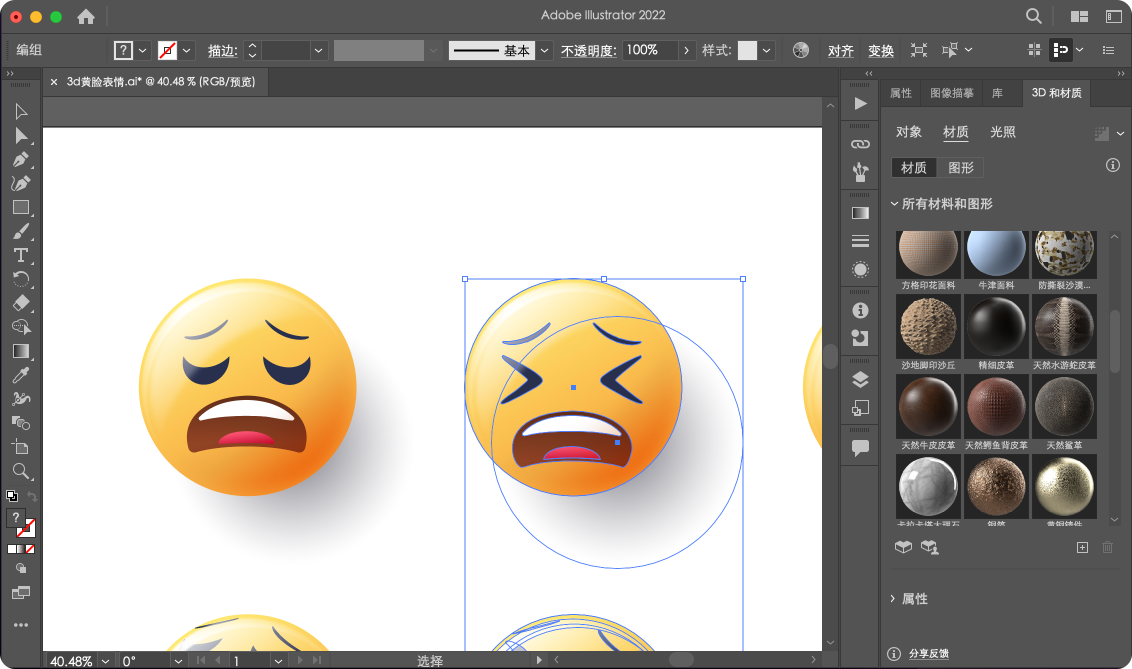Screen dimensions: 1132x669
Task: Choose the Type tool
Action: click(20, 255)
